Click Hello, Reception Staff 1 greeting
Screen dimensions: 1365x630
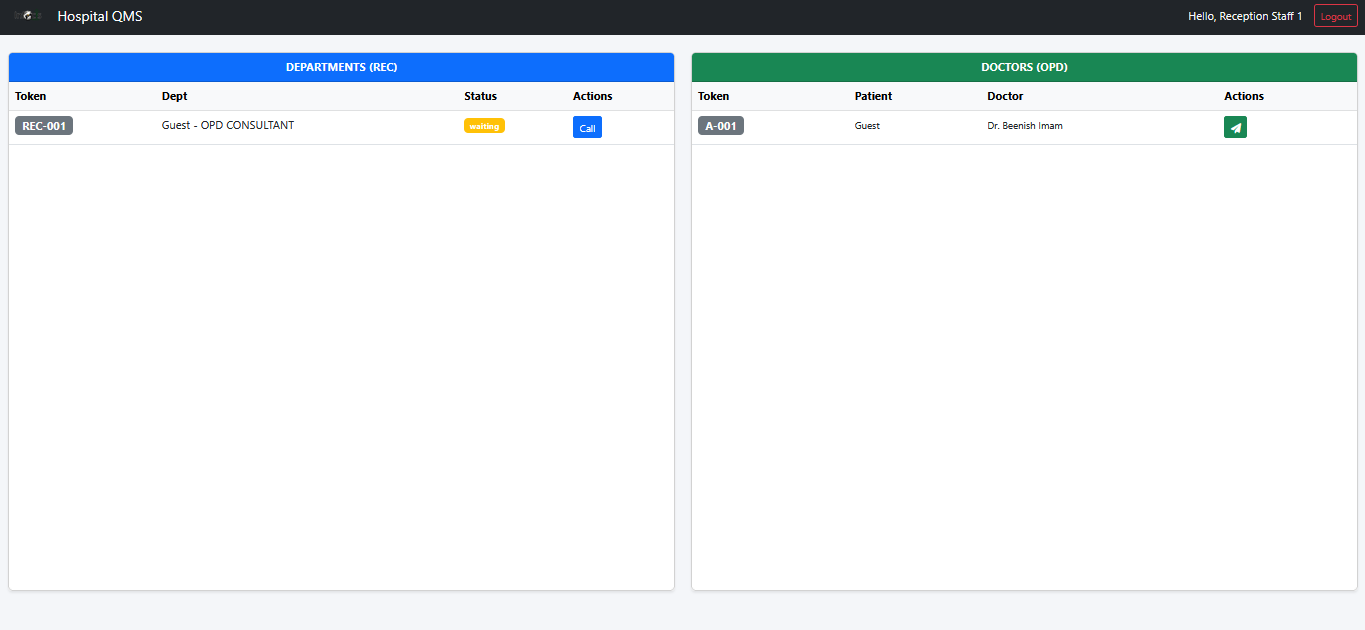point(1244,15)
